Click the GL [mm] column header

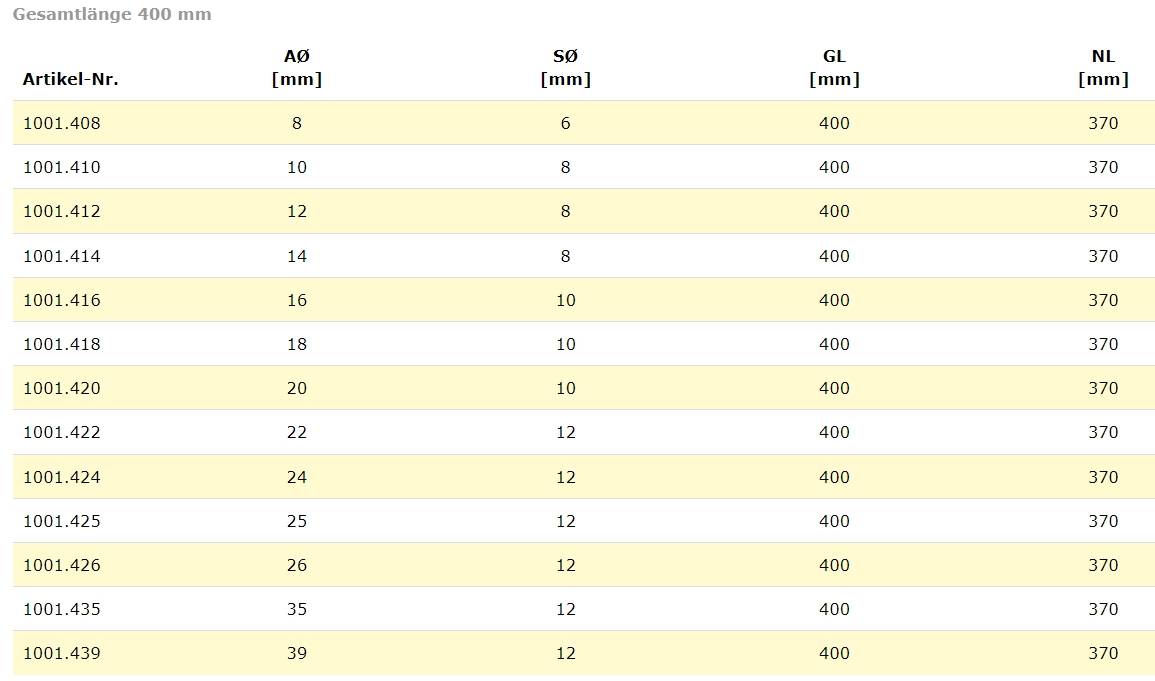pos(834,68)
